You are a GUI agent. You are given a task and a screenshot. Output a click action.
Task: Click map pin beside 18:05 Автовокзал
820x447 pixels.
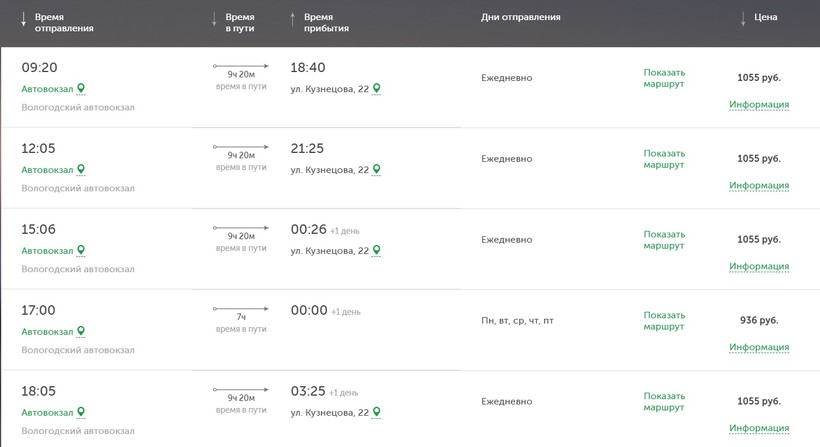81,412
